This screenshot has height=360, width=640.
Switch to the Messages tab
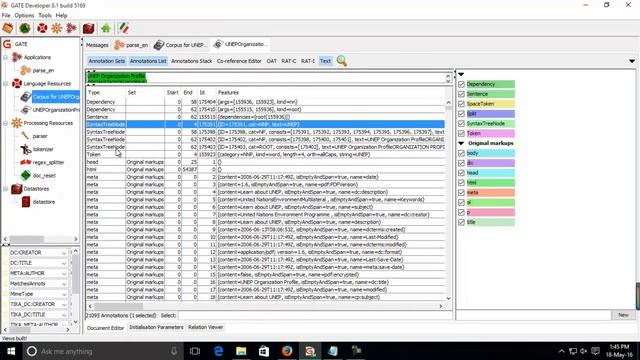pyautogui.click(x=97, y=45)
